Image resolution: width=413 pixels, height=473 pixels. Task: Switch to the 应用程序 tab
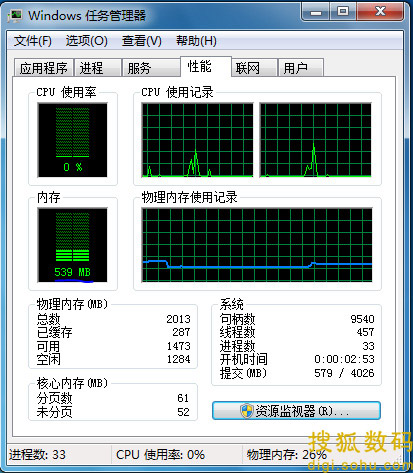point(44,68)
